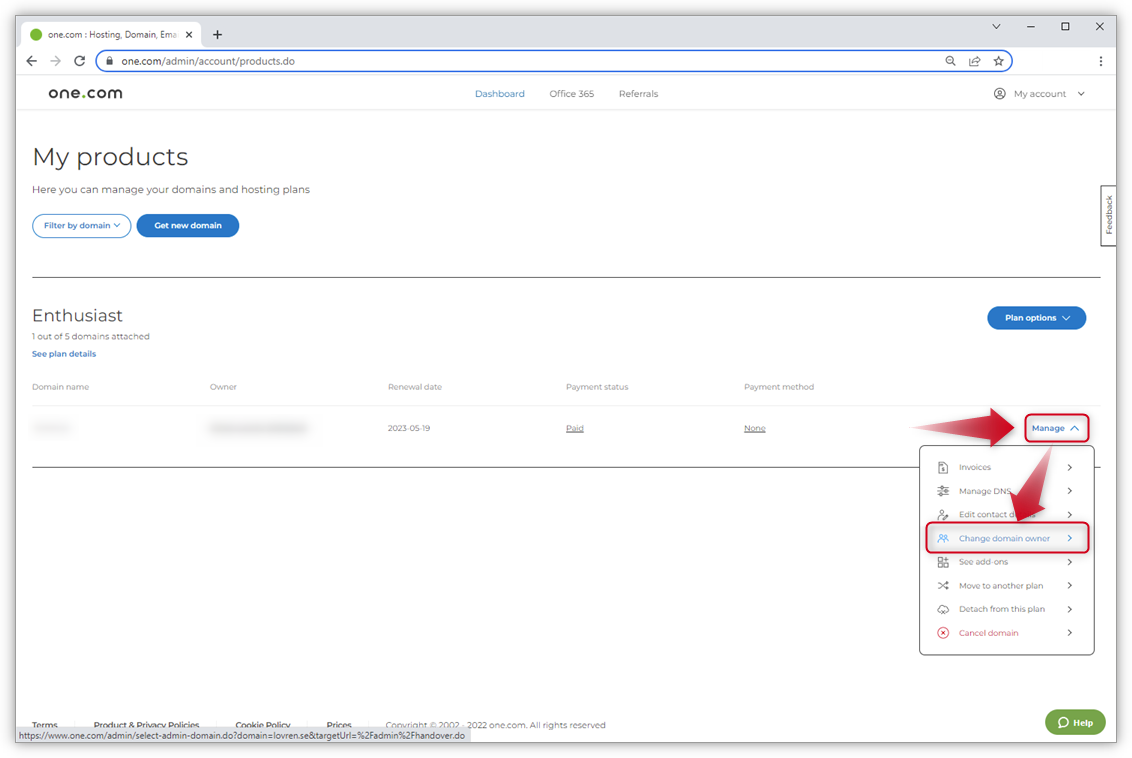Viewport: 1132px width, 758px height.
Task: Click the See add-ons grid icon
Action: [x=943, y=562]
